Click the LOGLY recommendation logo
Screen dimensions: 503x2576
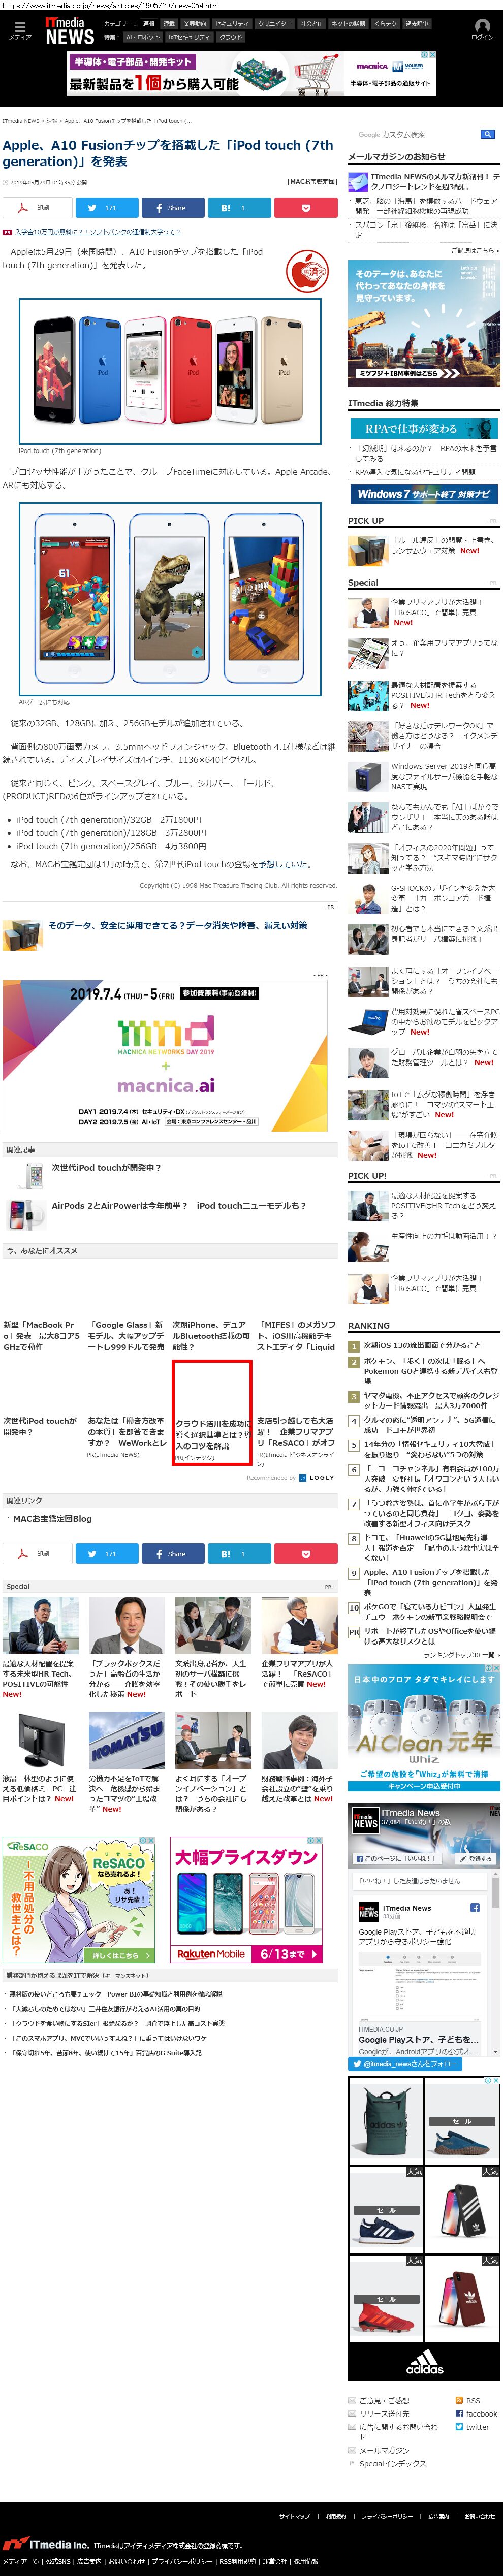click(x=317, y=1477)
